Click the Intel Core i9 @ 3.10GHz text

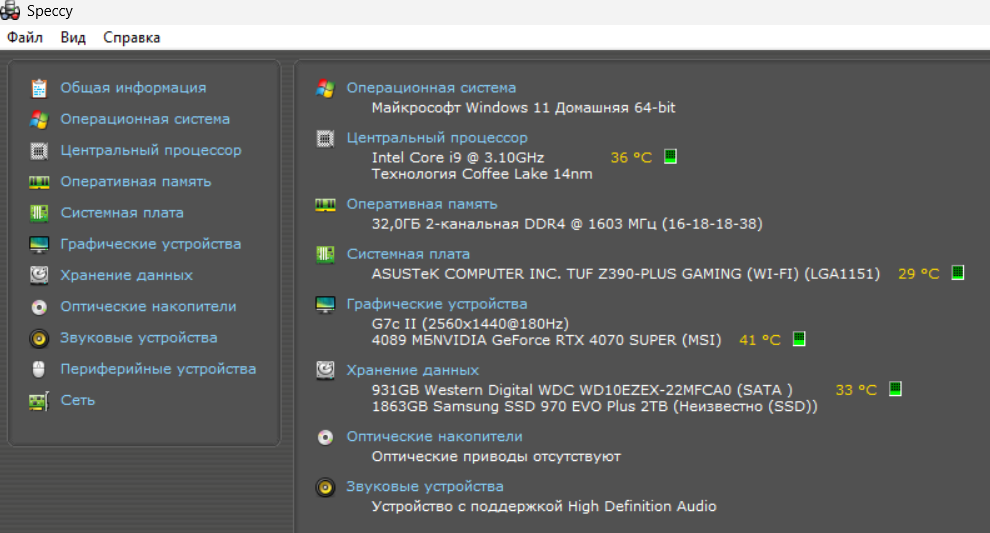(458, 157)
